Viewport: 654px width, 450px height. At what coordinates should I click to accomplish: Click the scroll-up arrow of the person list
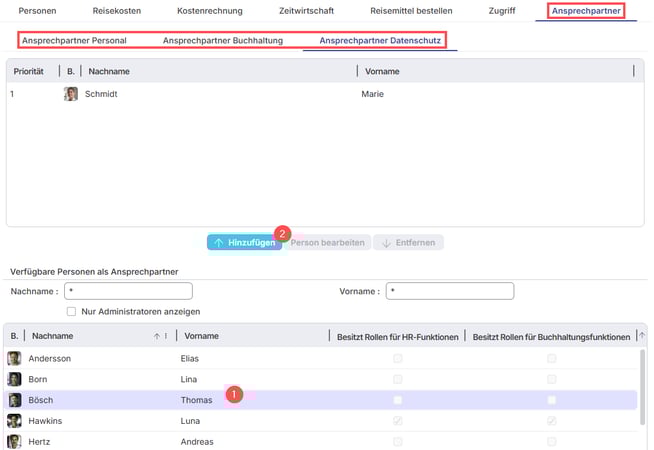[x=642, y=336]
